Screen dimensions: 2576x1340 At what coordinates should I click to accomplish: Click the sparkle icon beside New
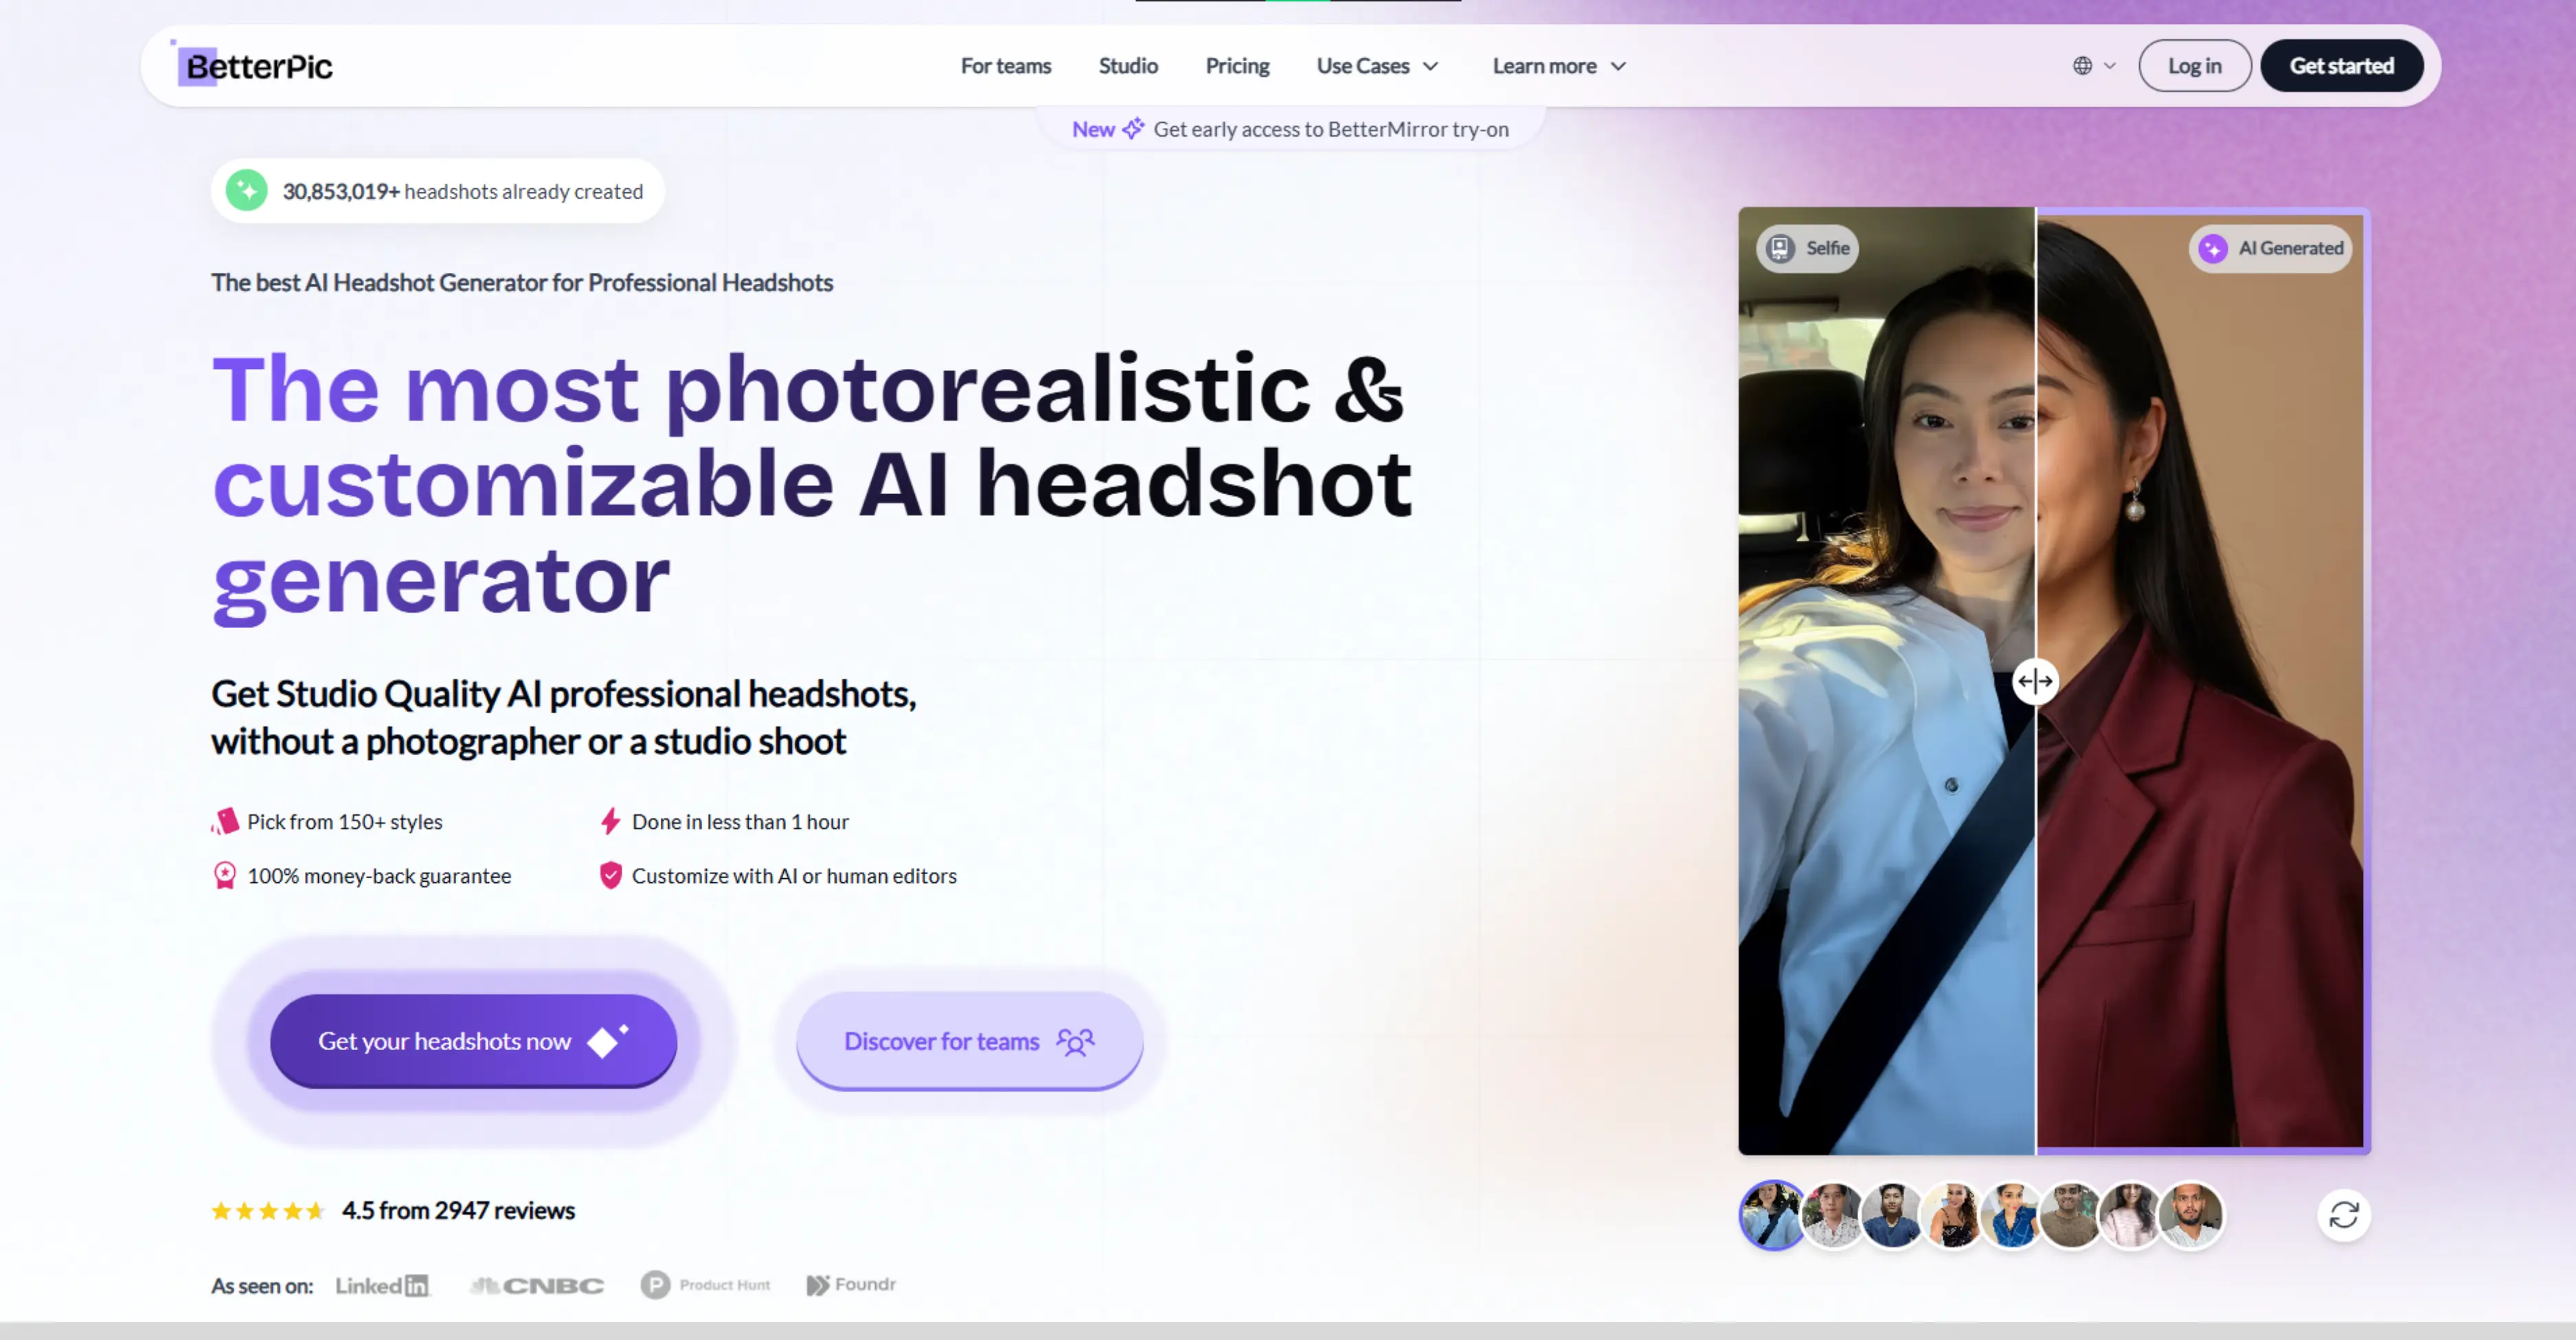(x=1133, y=129)
